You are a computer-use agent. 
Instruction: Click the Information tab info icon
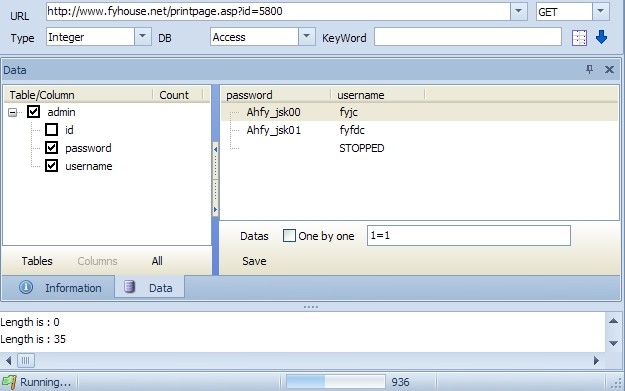[x=26, y=287]
